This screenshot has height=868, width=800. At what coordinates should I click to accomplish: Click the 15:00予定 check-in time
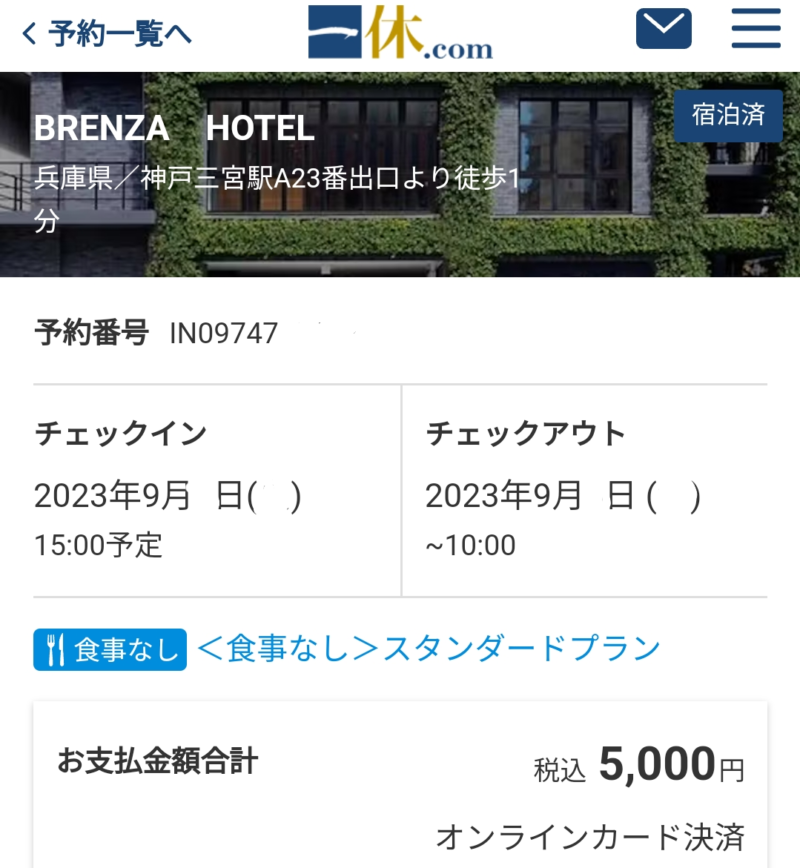pyautogui.click(x=98, y=545)
